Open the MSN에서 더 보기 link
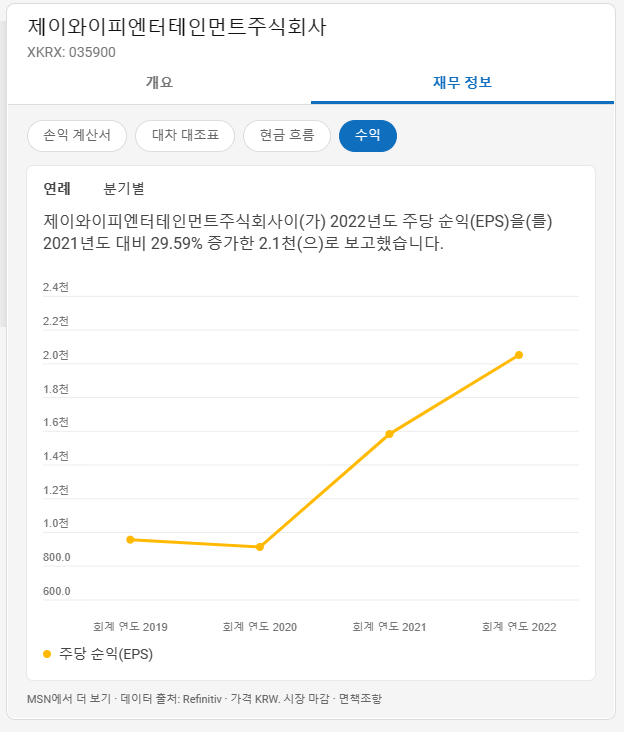Screen dimensions: 624x732 (x=69, y=699)
